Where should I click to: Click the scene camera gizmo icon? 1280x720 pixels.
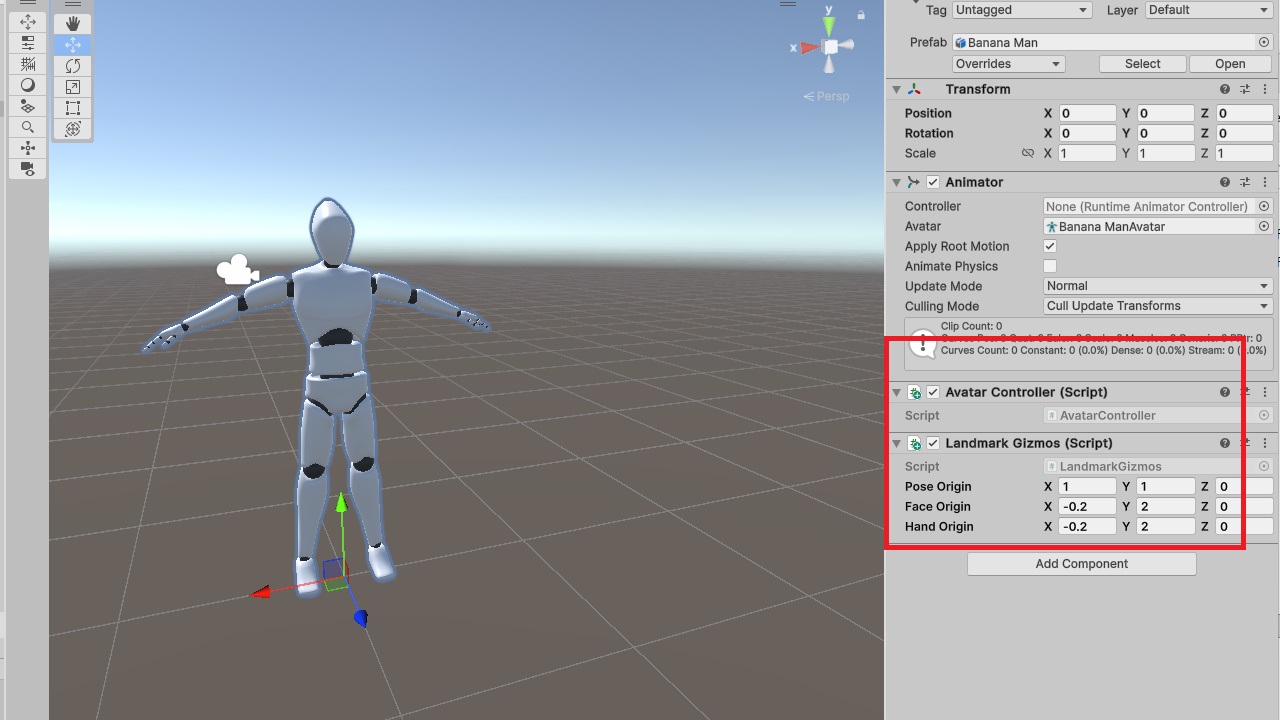tap(238, 270)
